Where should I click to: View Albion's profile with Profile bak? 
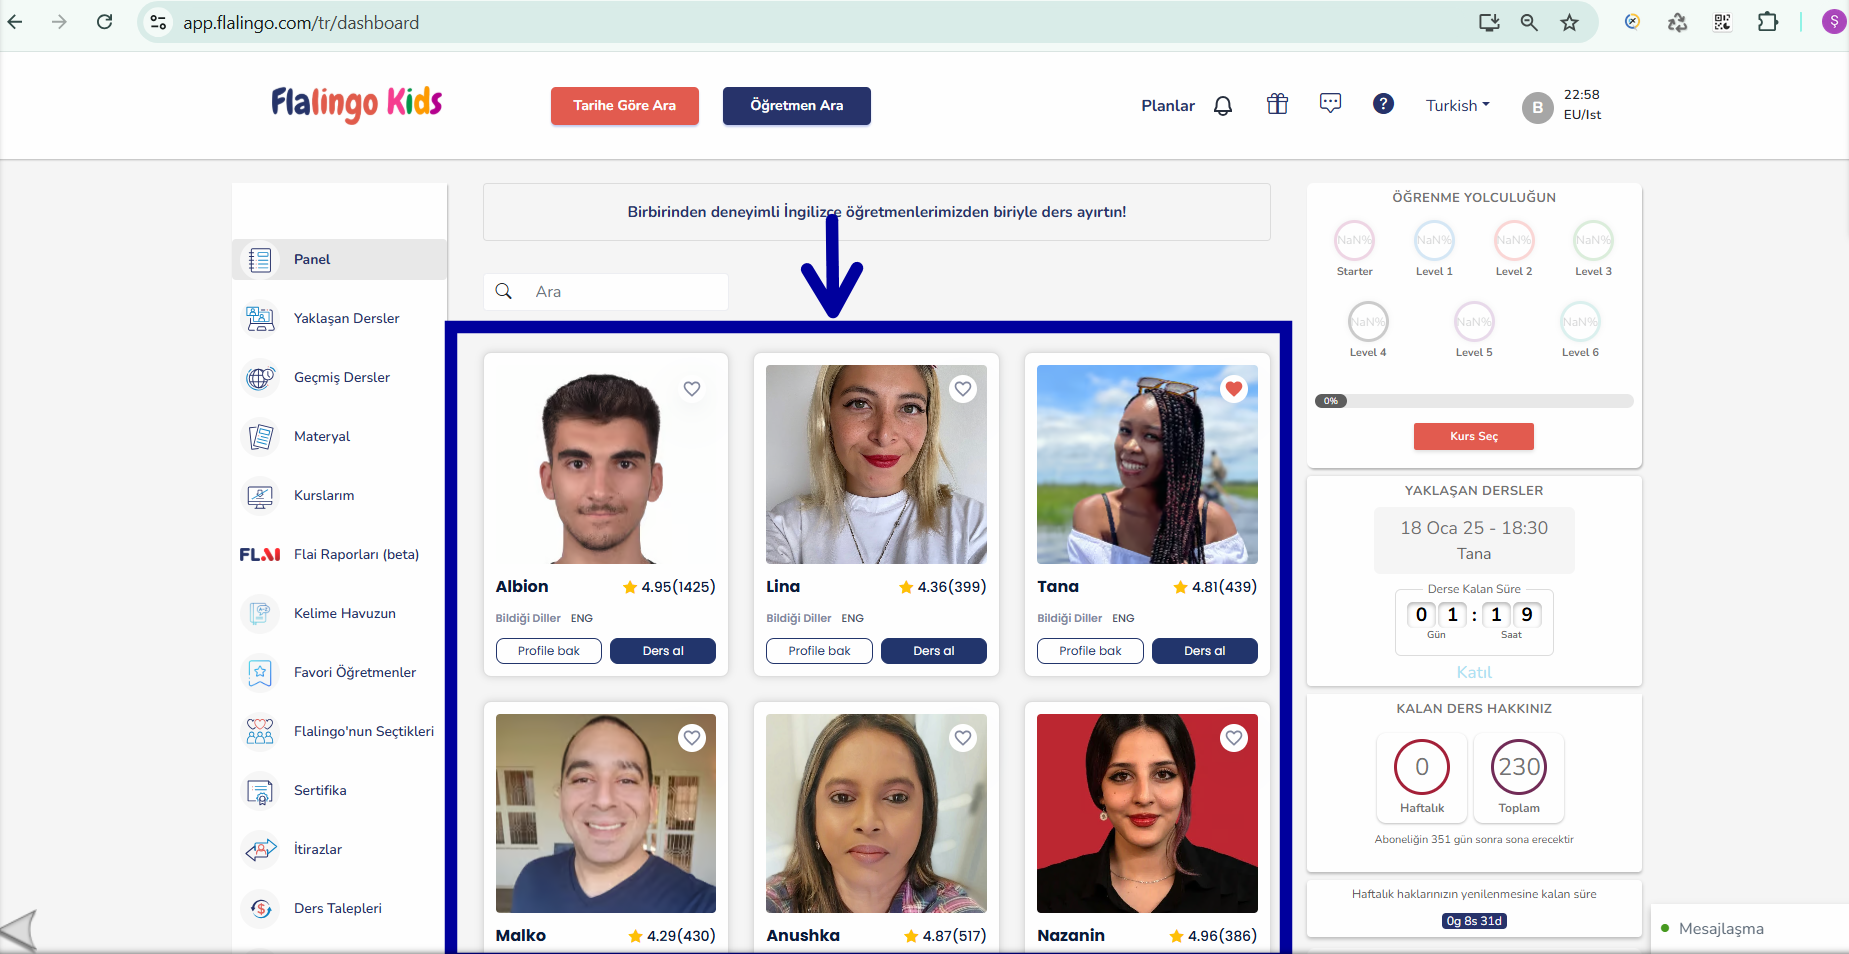click(548, 651)
